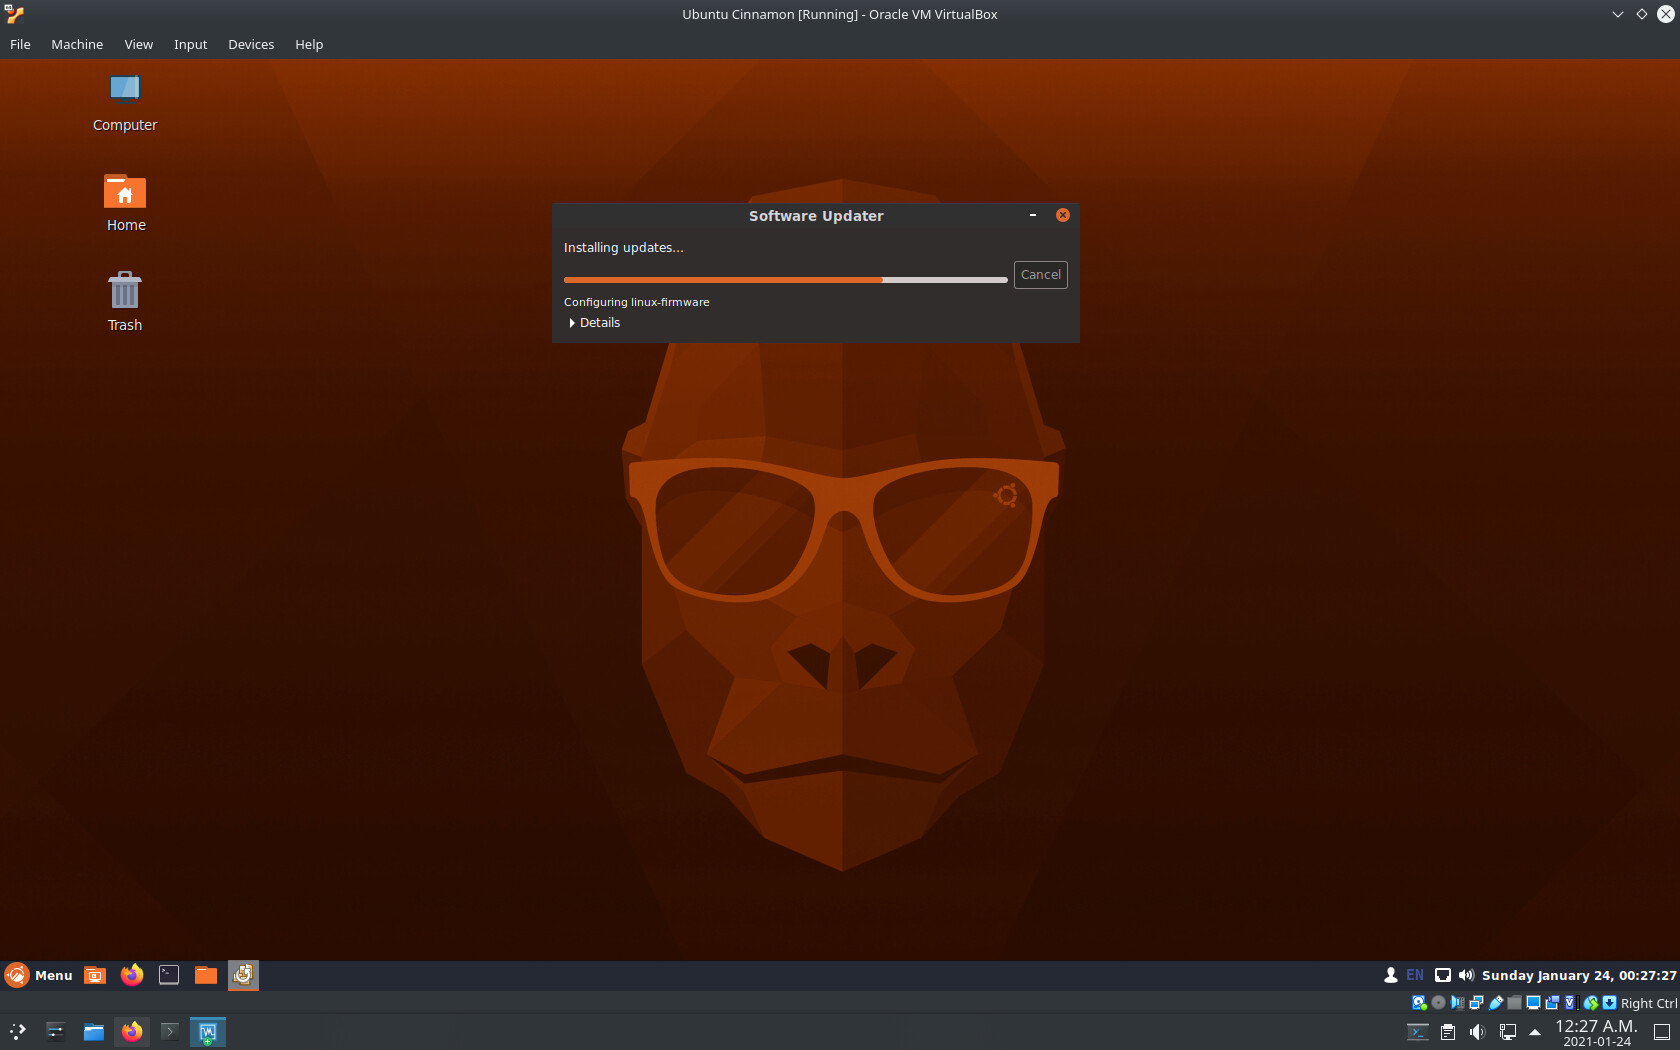This screenshot has height=1050, width=1680.
Task: Open host volume tray icon
Action: click(x=1478, y=1032)
